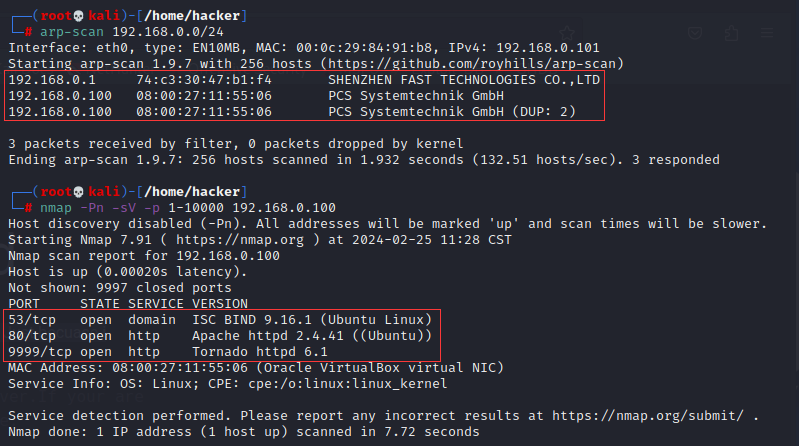The width and height of the screenshot is (799, 446).
Task: Click the skull icon in second prompt
Action: pos(78,192)
